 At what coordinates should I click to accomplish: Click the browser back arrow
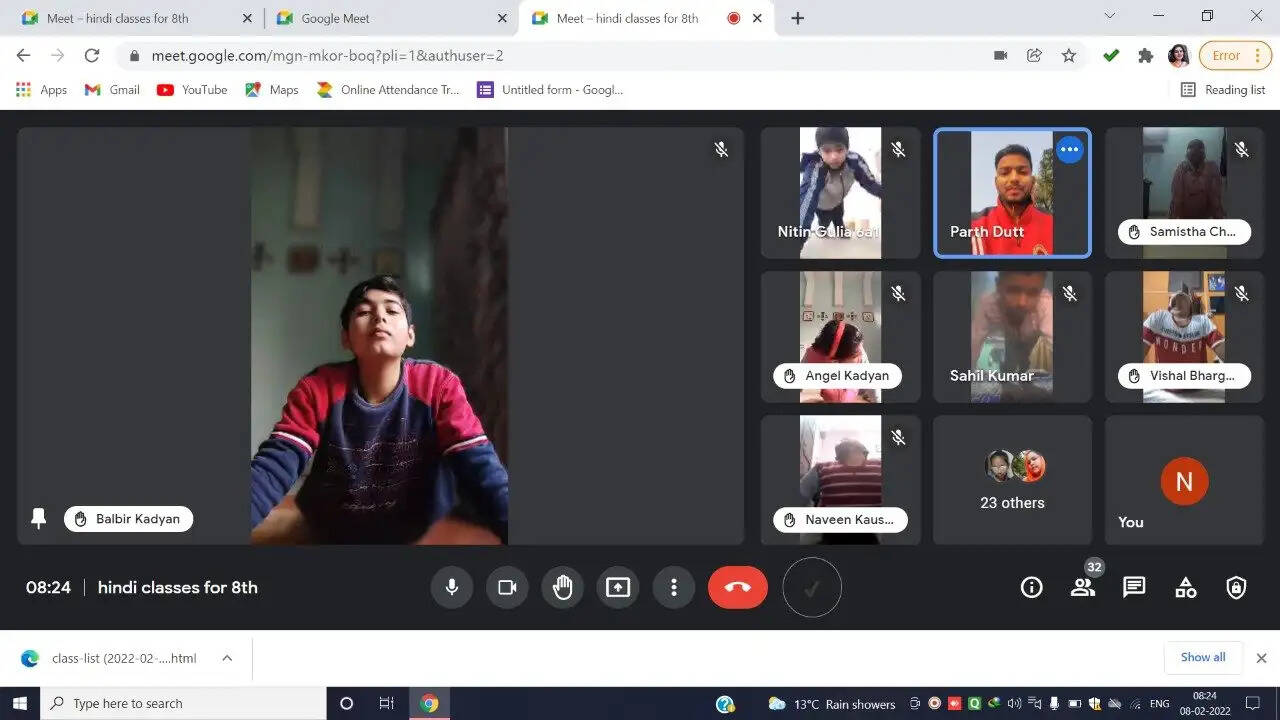tap(24, 56)
